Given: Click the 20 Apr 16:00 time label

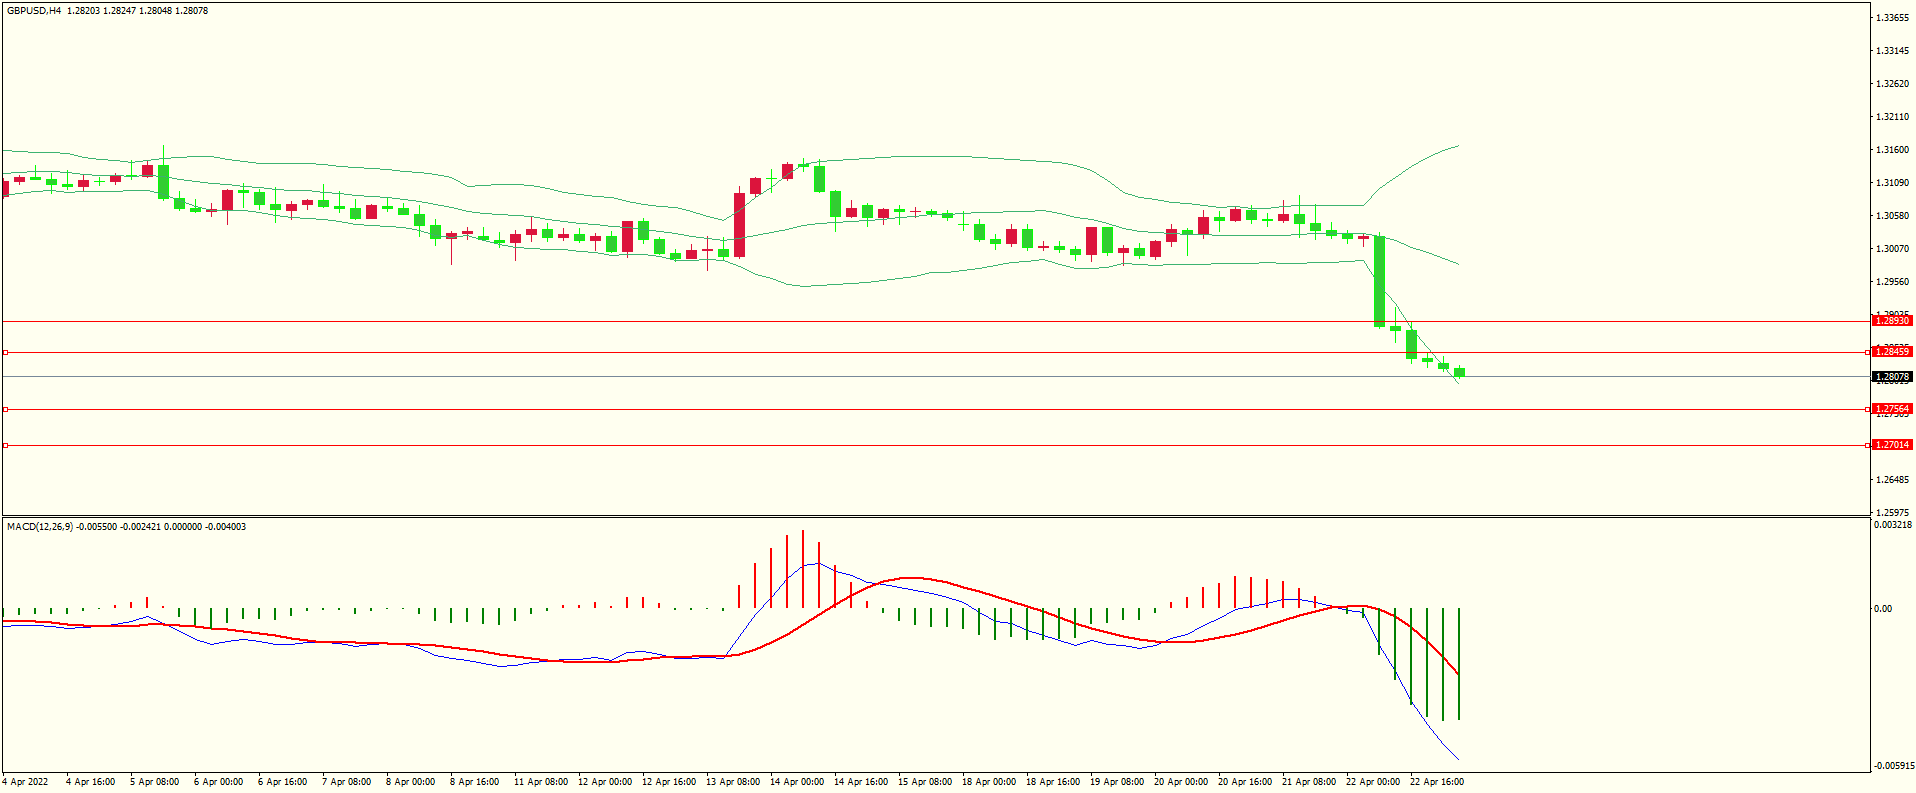Looking at the screenshot, I should tap(1244, 782).
